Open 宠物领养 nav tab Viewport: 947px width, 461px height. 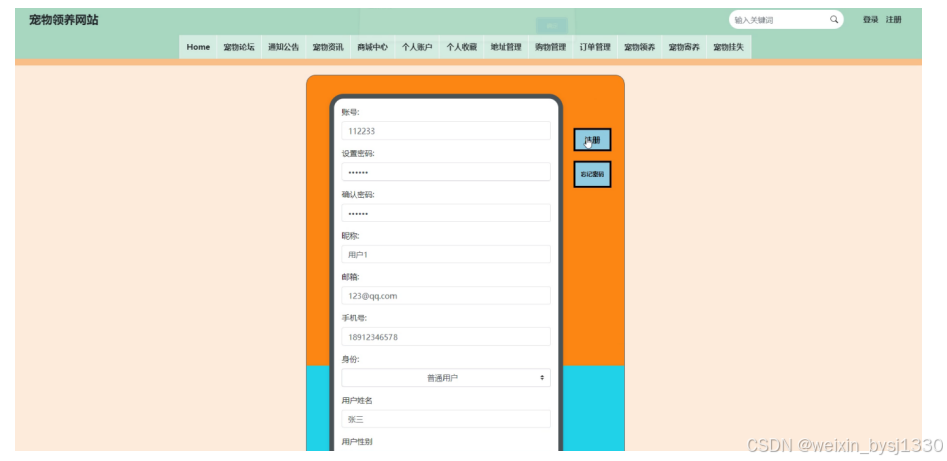[x=640, y=47]
